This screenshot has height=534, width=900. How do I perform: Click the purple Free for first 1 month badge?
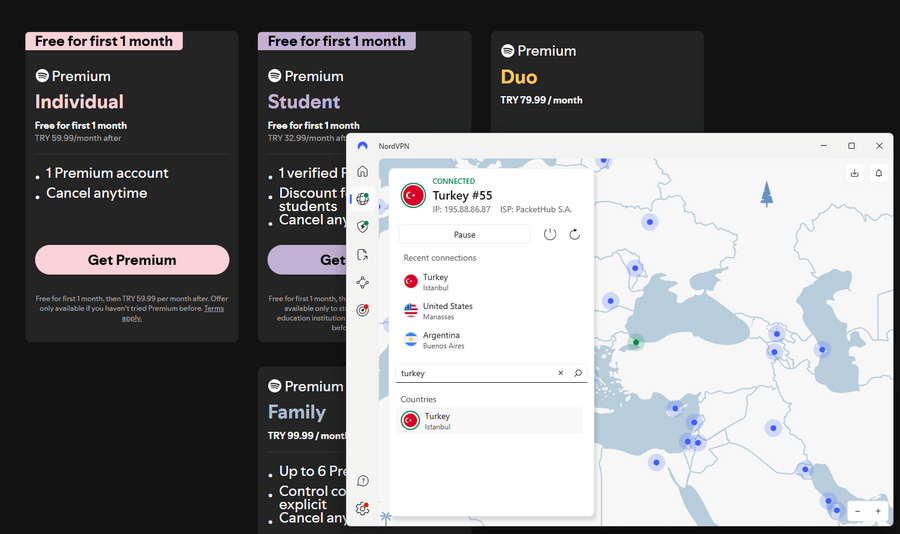337,41
